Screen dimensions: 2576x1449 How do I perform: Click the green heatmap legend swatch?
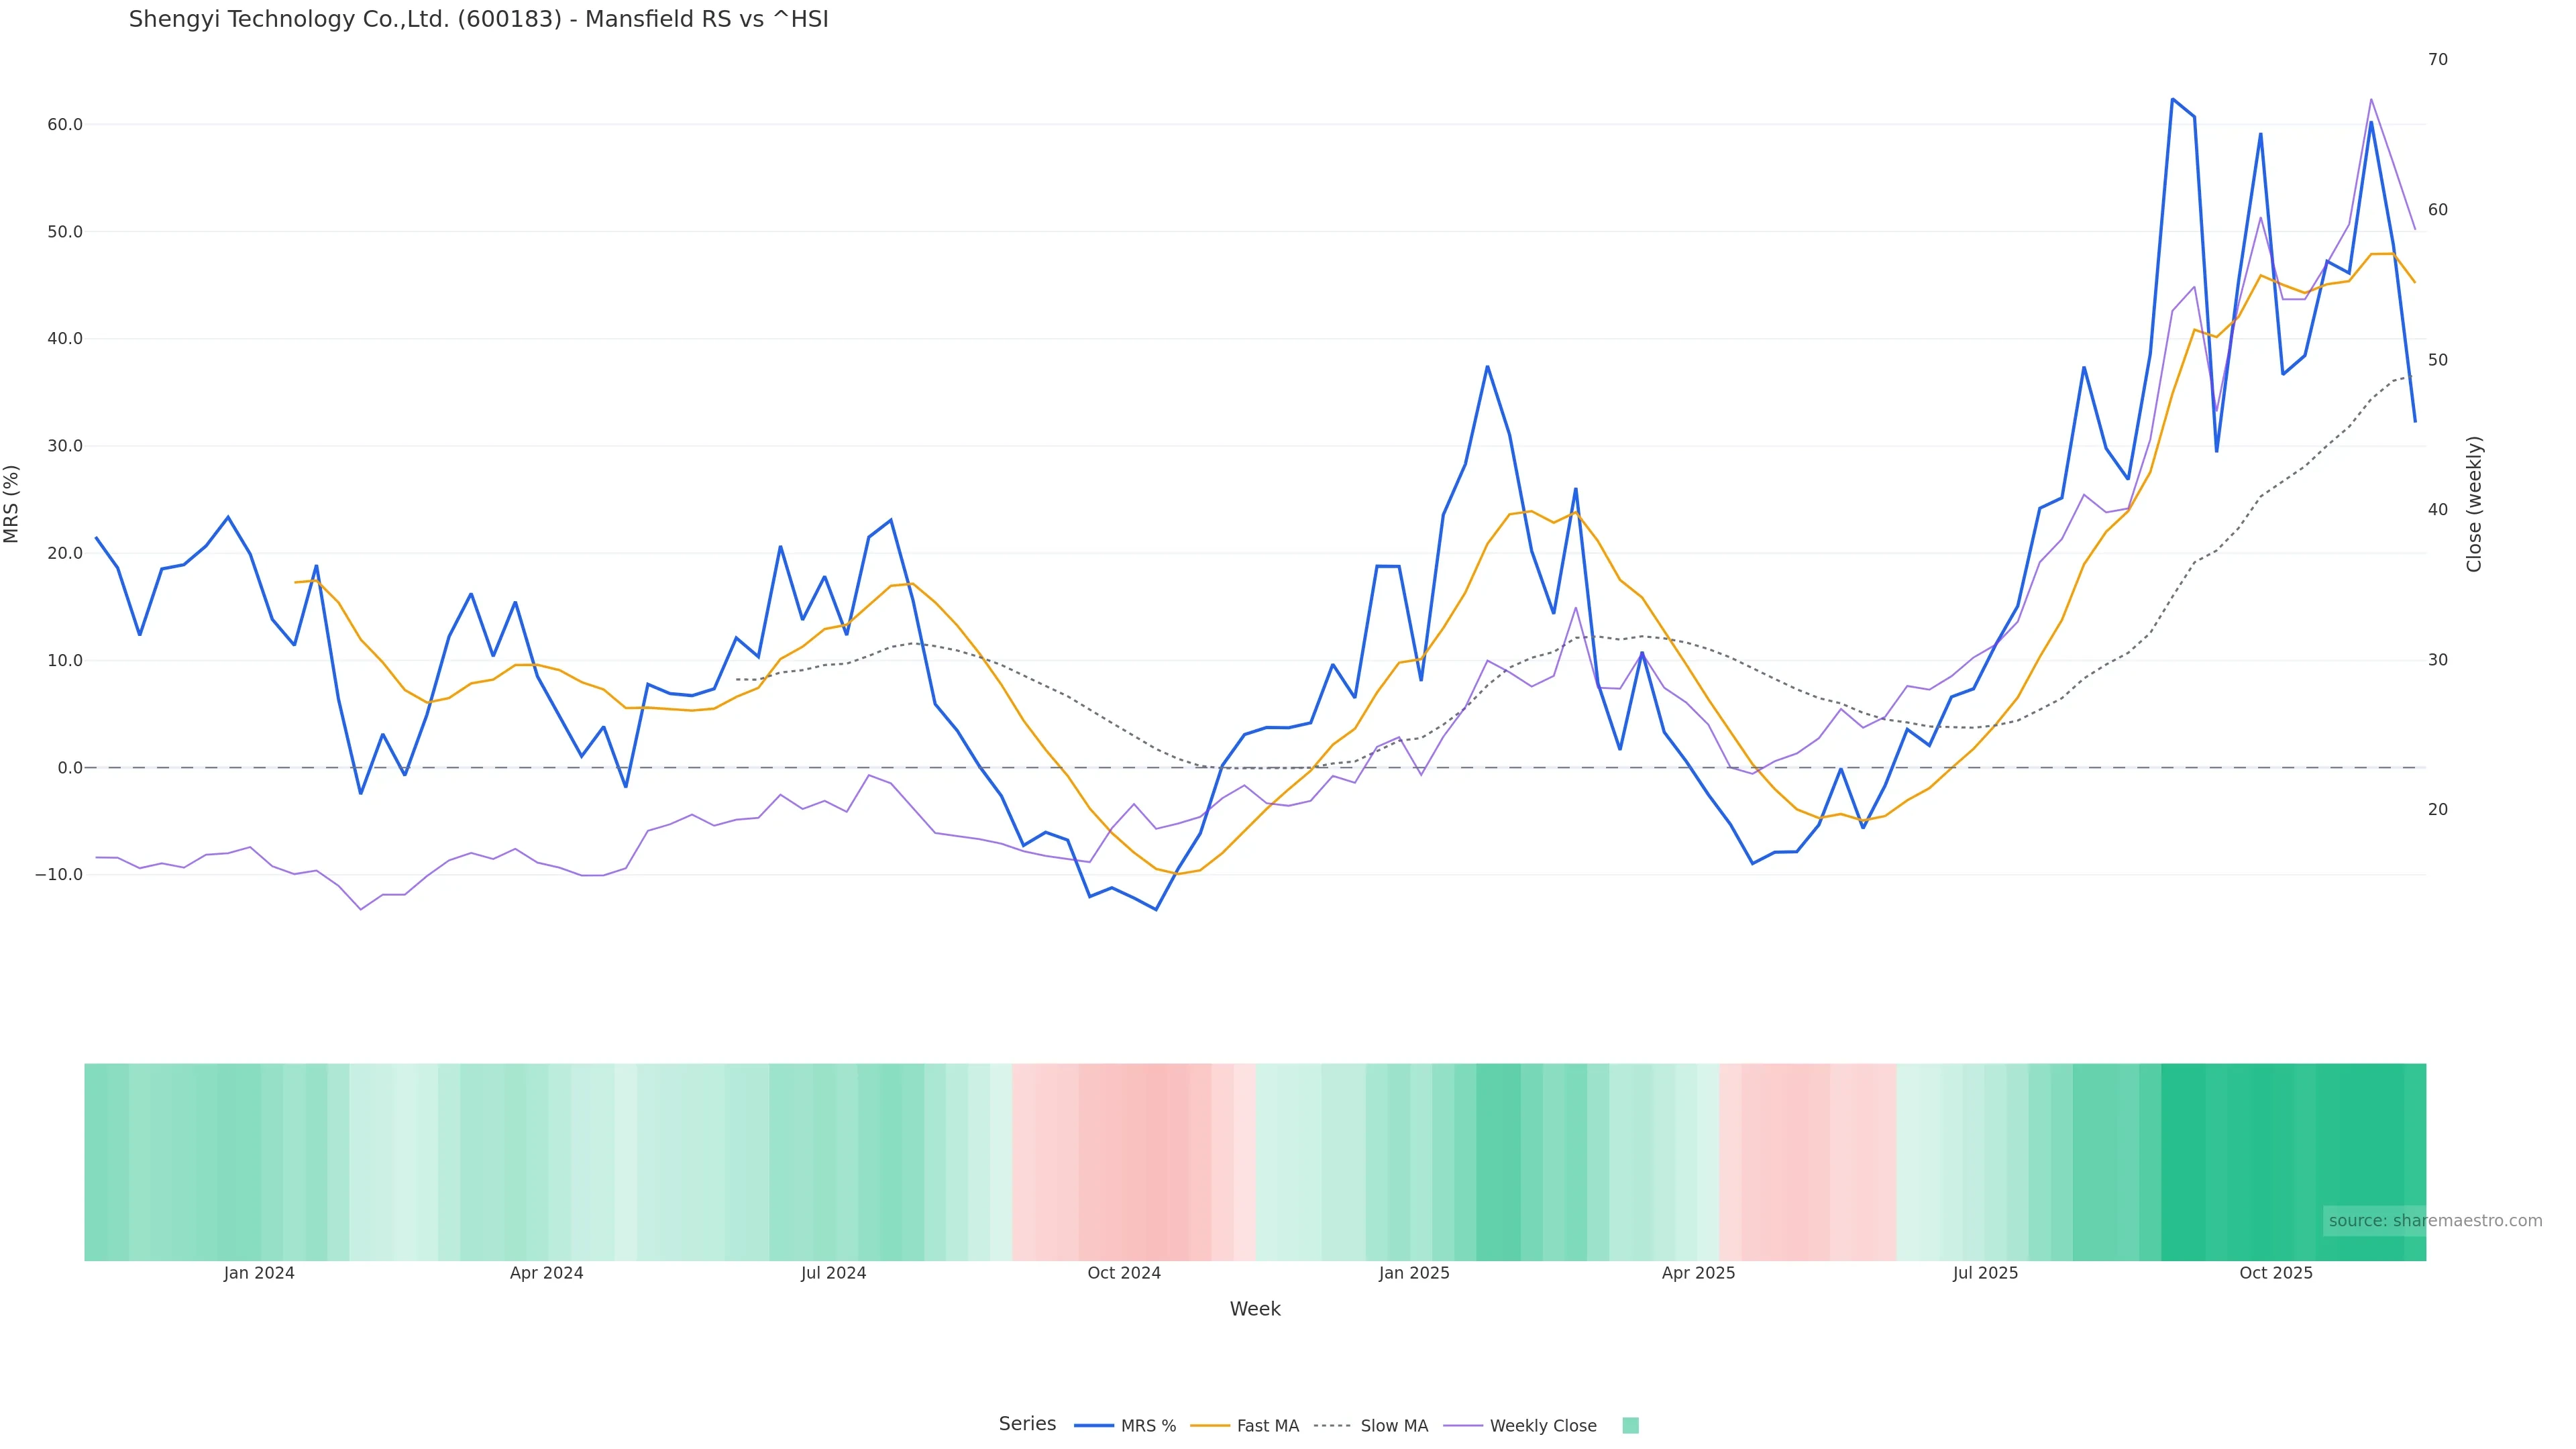(x=1630, y=1426)
